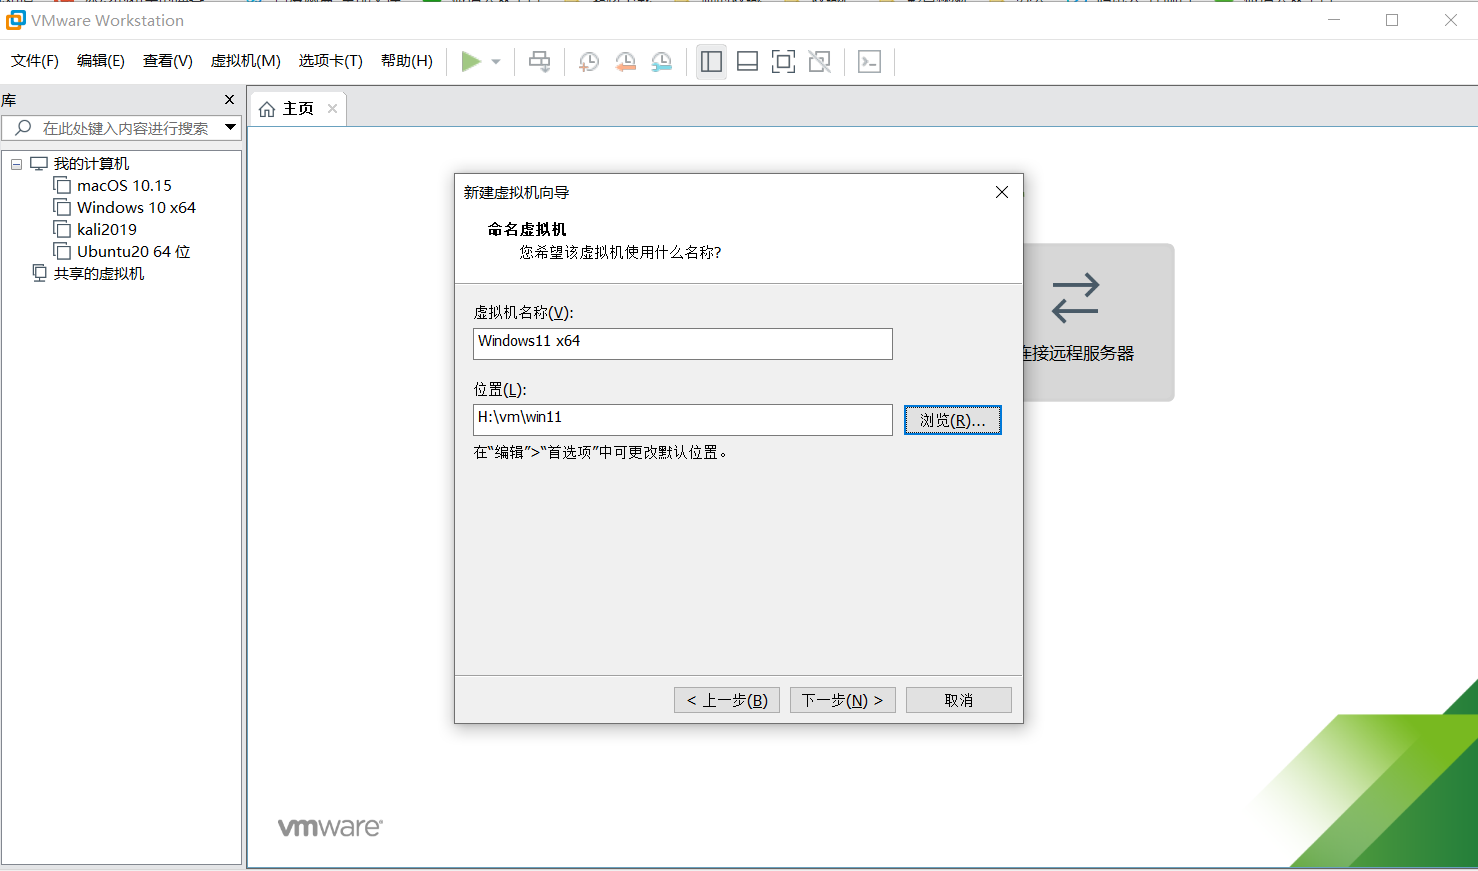1478x871 pixels.
Task: Close the 主页 tab
Action: point(333,108)
